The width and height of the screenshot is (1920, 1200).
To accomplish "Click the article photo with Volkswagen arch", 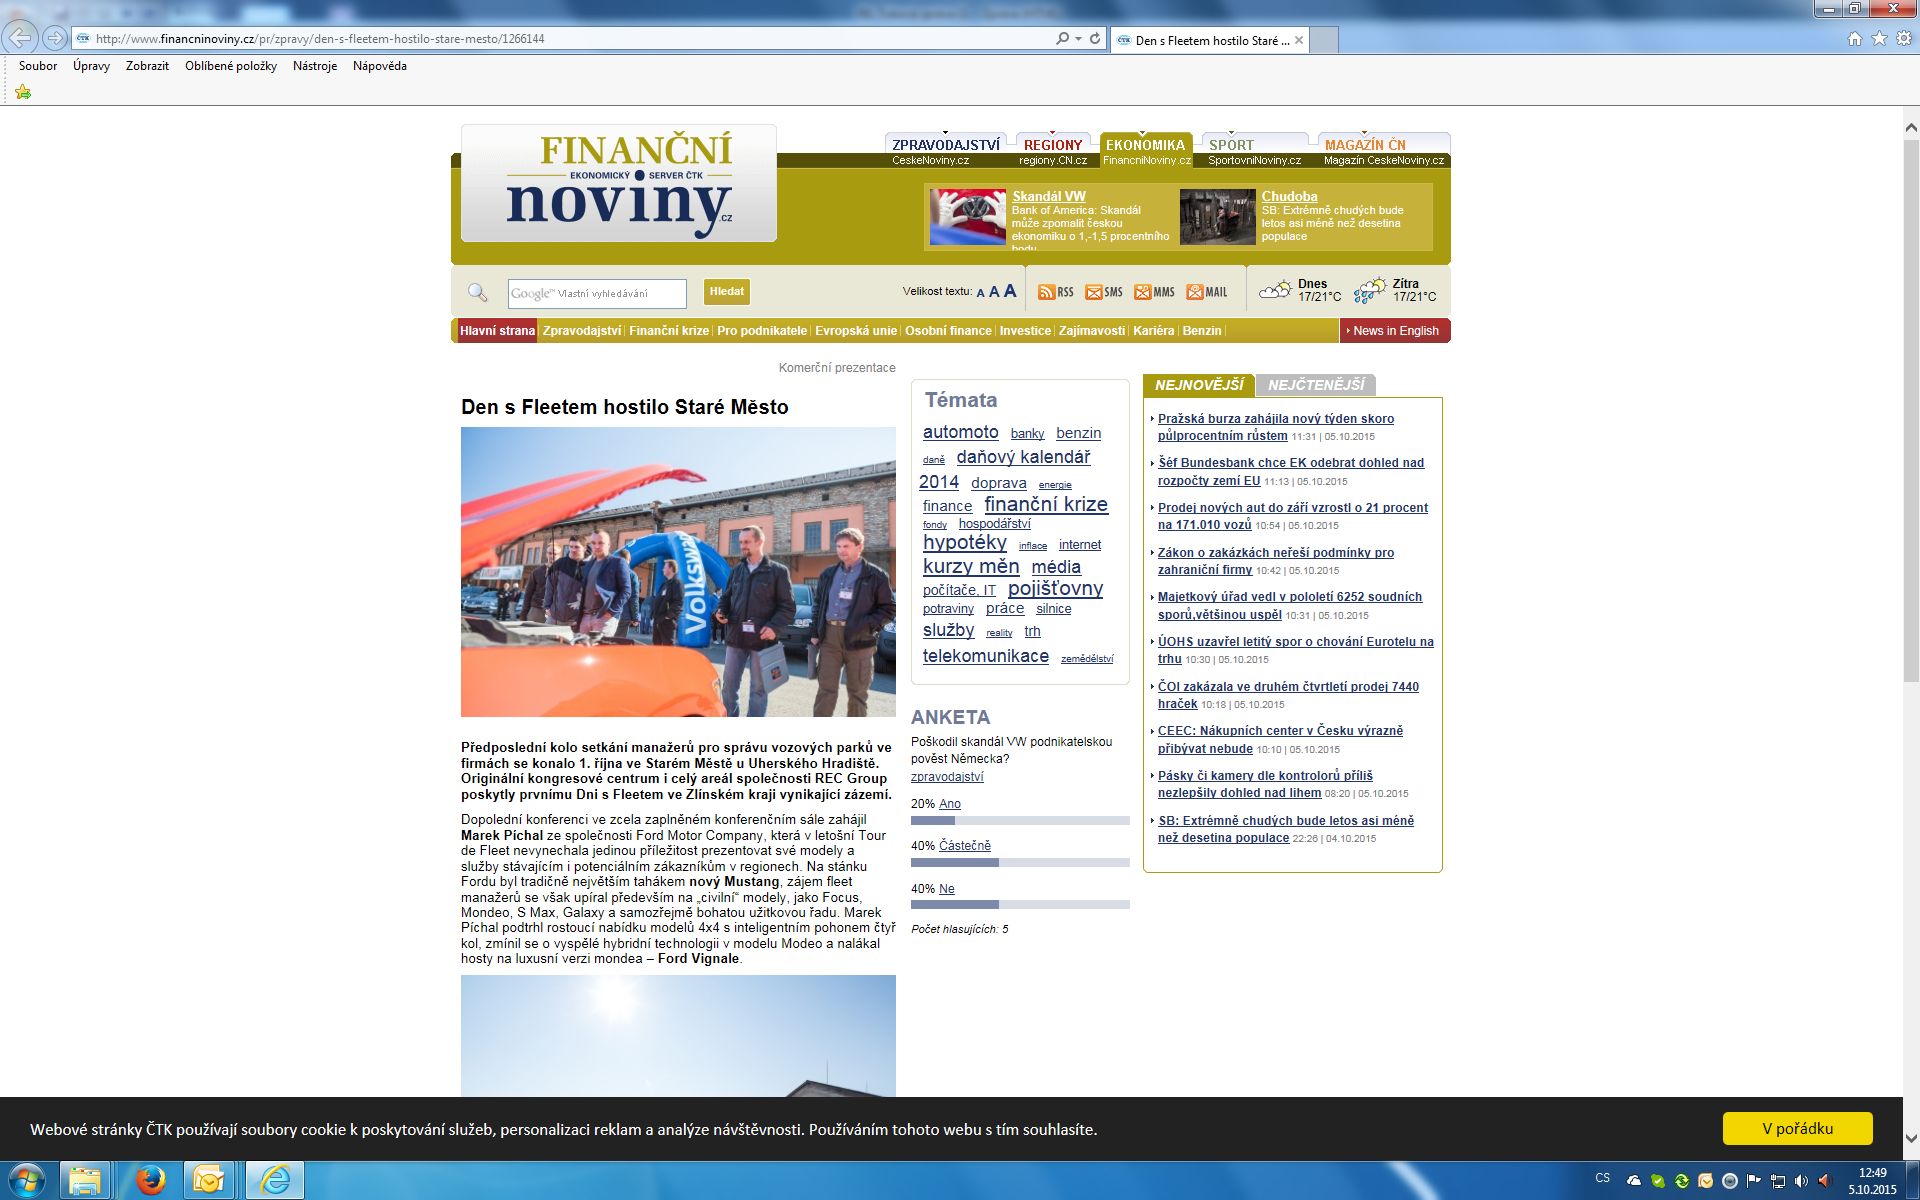I will click(678, 572).
